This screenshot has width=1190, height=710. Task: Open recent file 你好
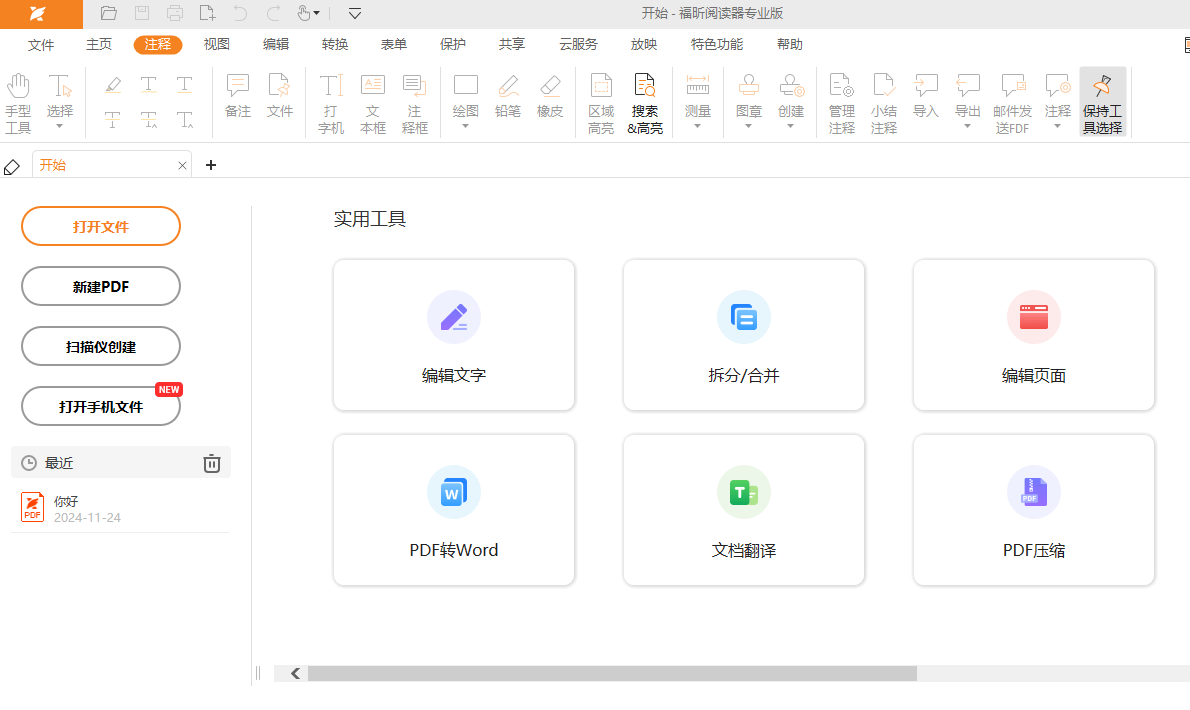(x=66, y=508)
